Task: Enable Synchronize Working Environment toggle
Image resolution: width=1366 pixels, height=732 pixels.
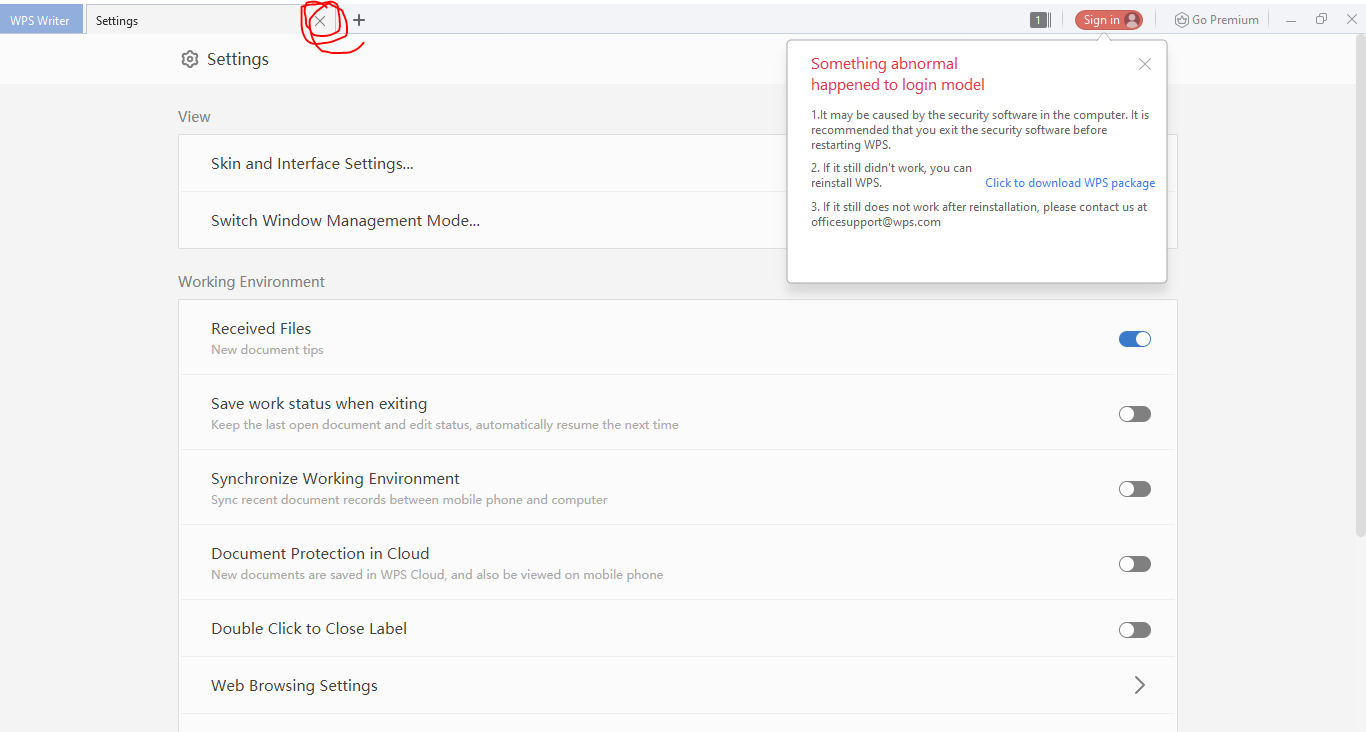Action: click(x=1135, y=489)
